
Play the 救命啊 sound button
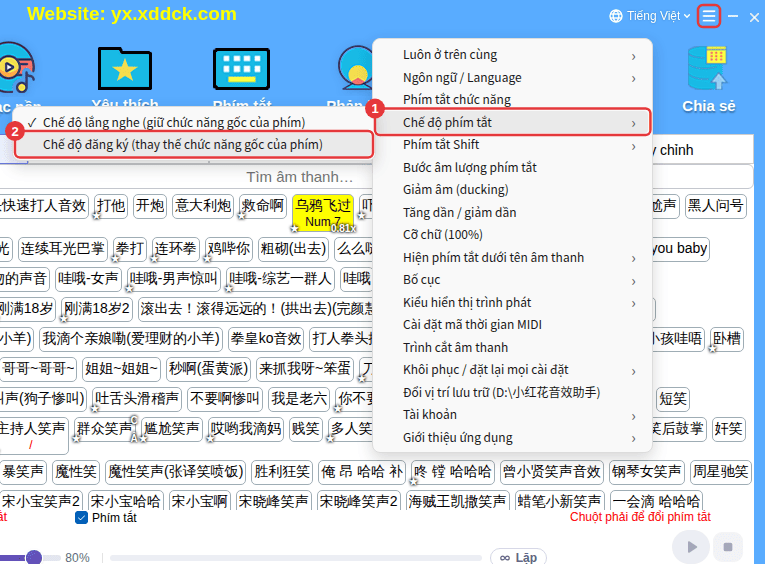click(x=263, y=206)
